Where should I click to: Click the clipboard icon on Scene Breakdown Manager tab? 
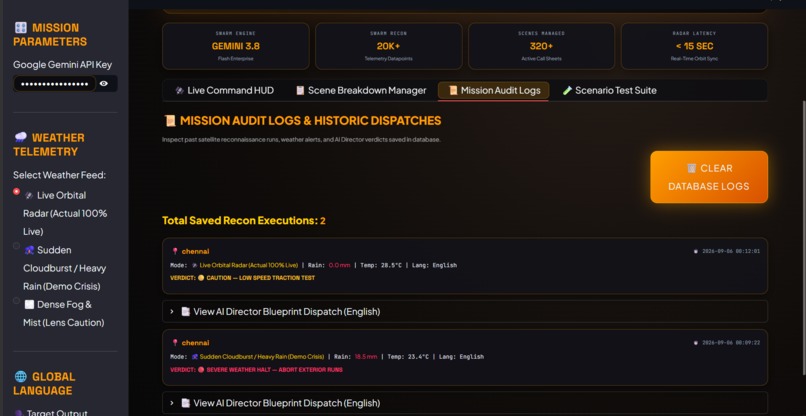coord(300,91)
